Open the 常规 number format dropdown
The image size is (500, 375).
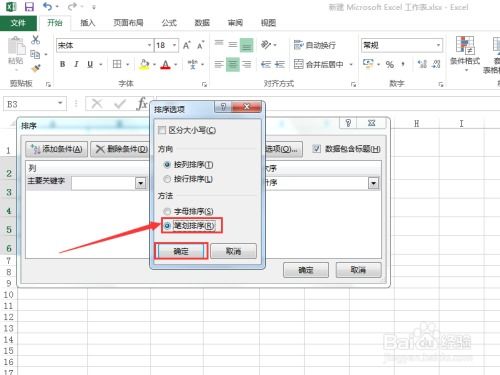click(438, 45)
